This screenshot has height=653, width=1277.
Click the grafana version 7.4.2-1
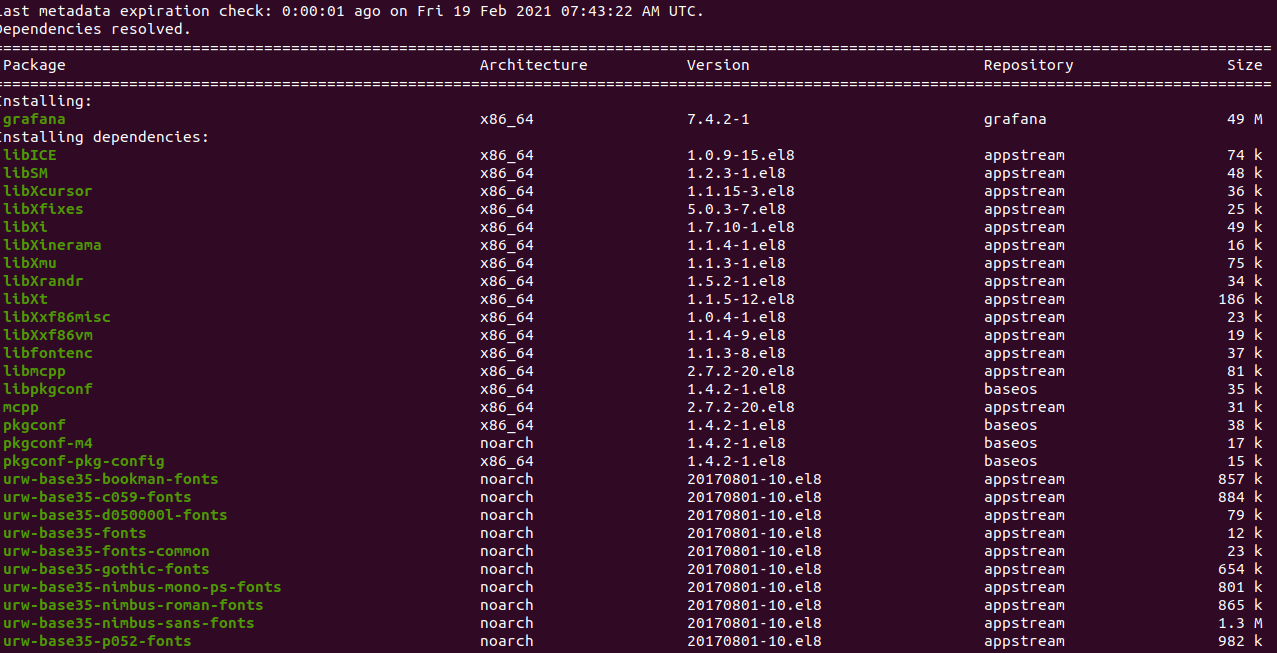coord(718,119)
